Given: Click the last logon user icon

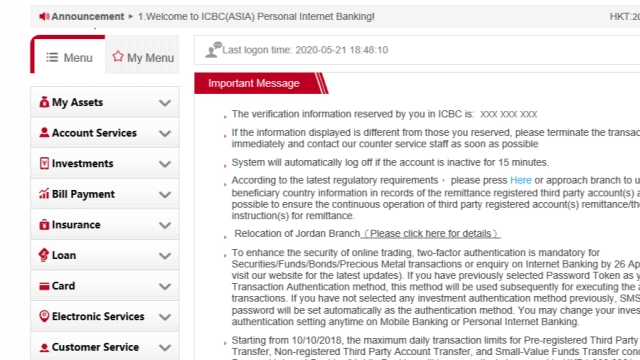Looking at the screenshot, I should click(213, 50).
